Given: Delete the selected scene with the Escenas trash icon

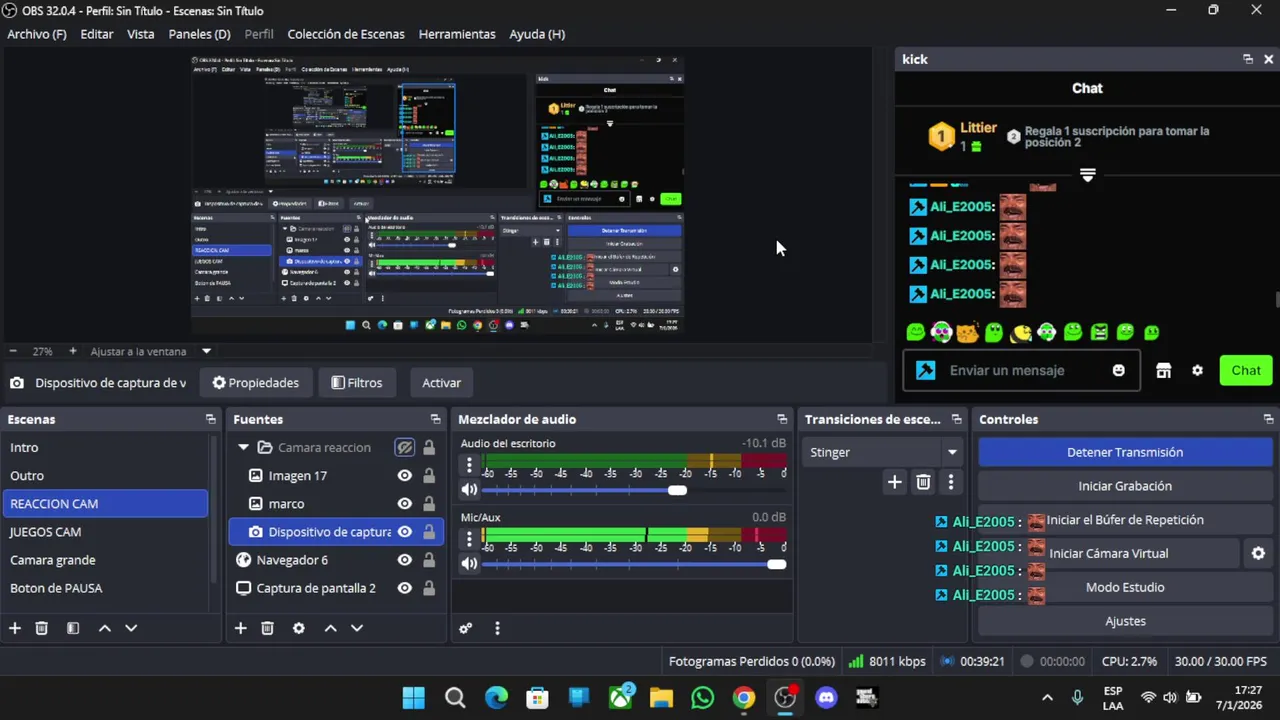Looking at the screenshot, I should 42,628.
